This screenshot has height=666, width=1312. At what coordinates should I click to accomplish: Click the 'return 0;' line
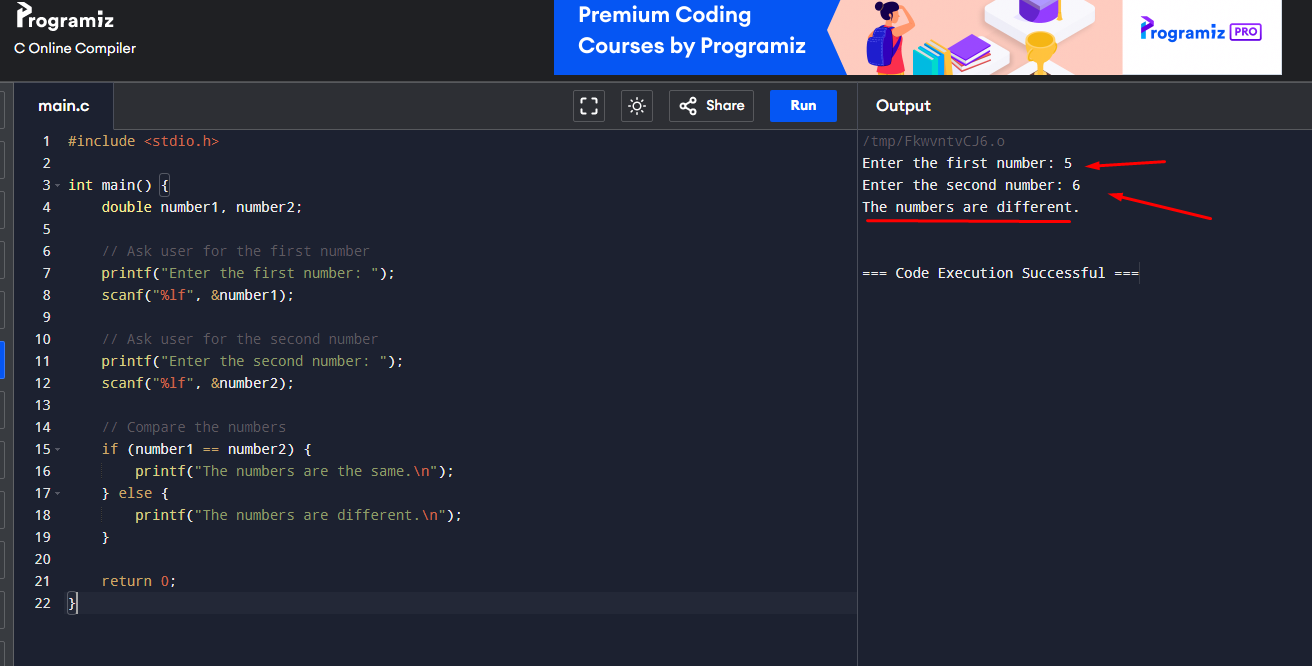coord(139,581)
